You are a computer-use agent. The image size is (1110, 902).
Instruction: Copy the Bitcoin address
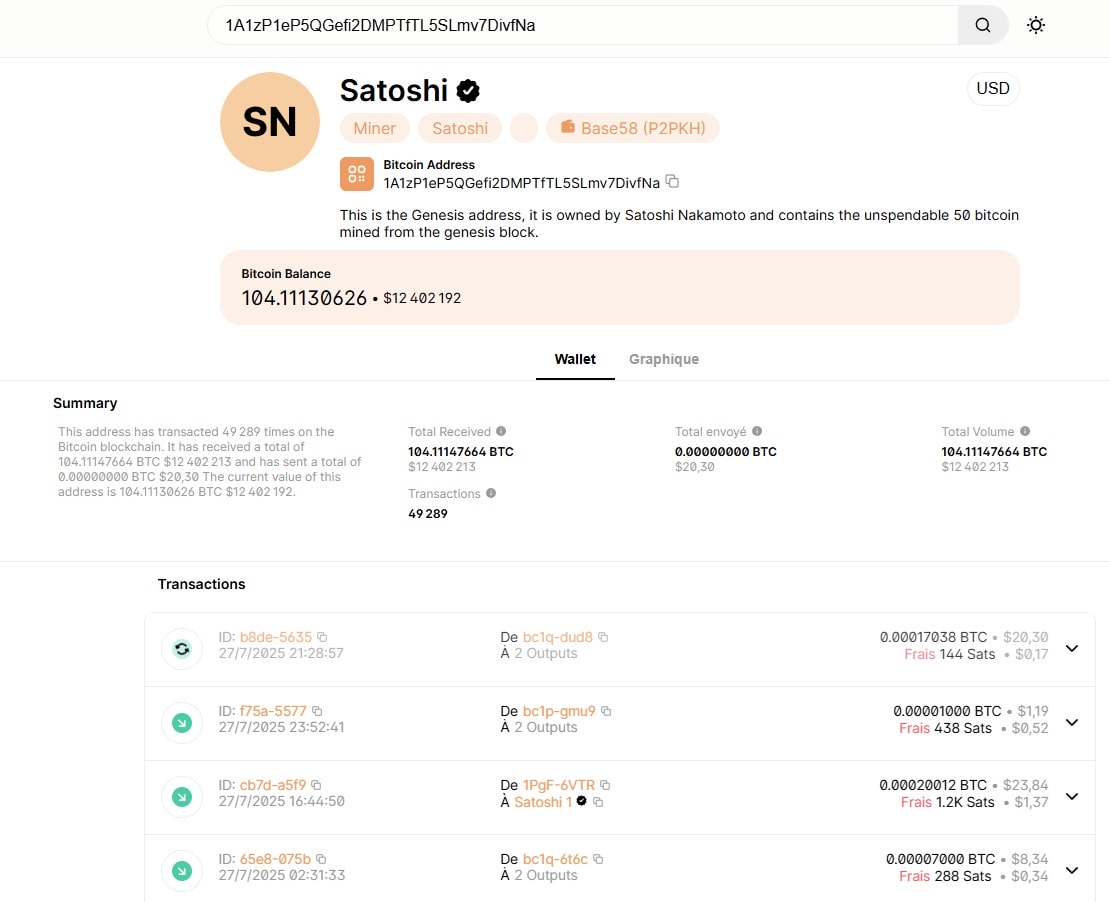point(672,182)
